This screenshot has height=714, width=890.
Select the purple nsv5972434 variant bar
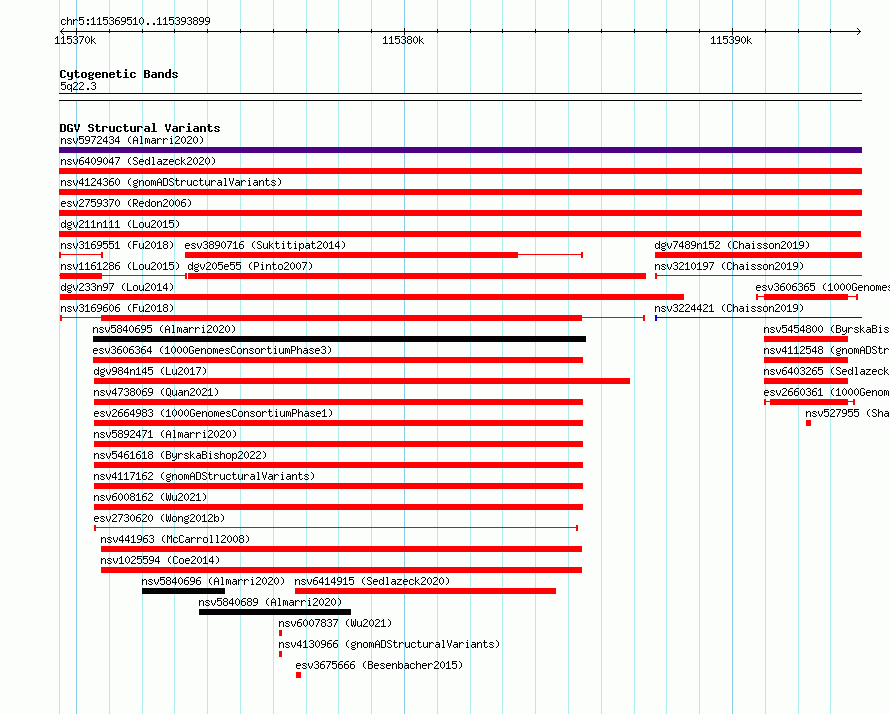point(460,150)
